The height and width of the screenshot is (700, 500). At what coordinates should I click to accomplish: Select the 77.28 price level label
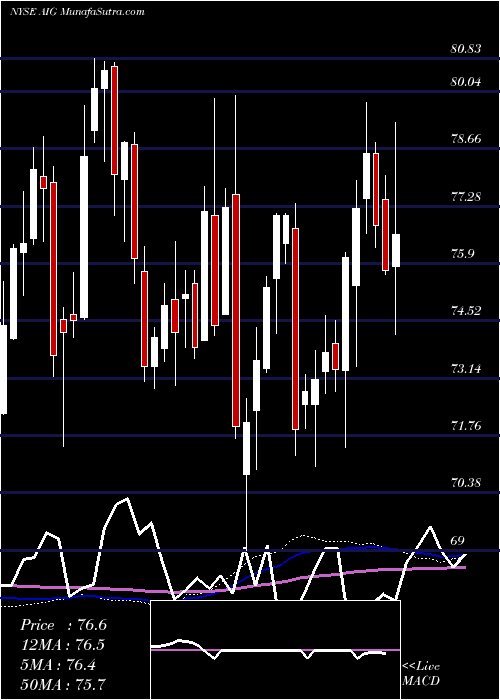(466, 196)
